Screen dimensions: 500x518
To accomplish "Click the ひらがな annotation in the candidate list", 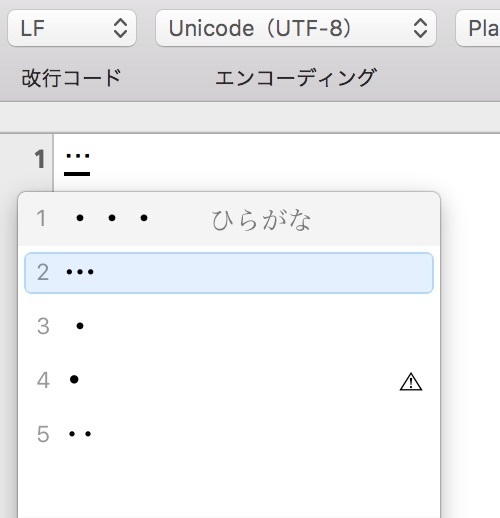I will coord(261,220).
